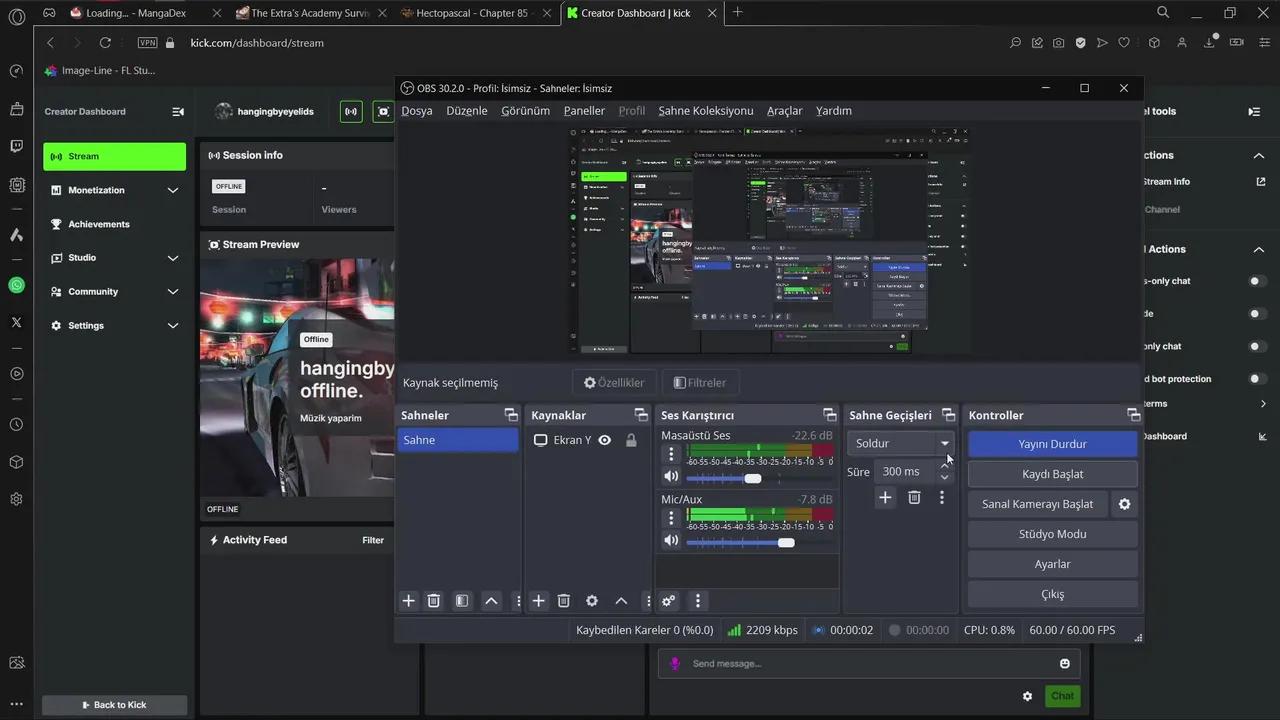Hide the Ekran Y source with the eye toggle
This screenshot has width=1280, height=720.
tap(604, 440)
